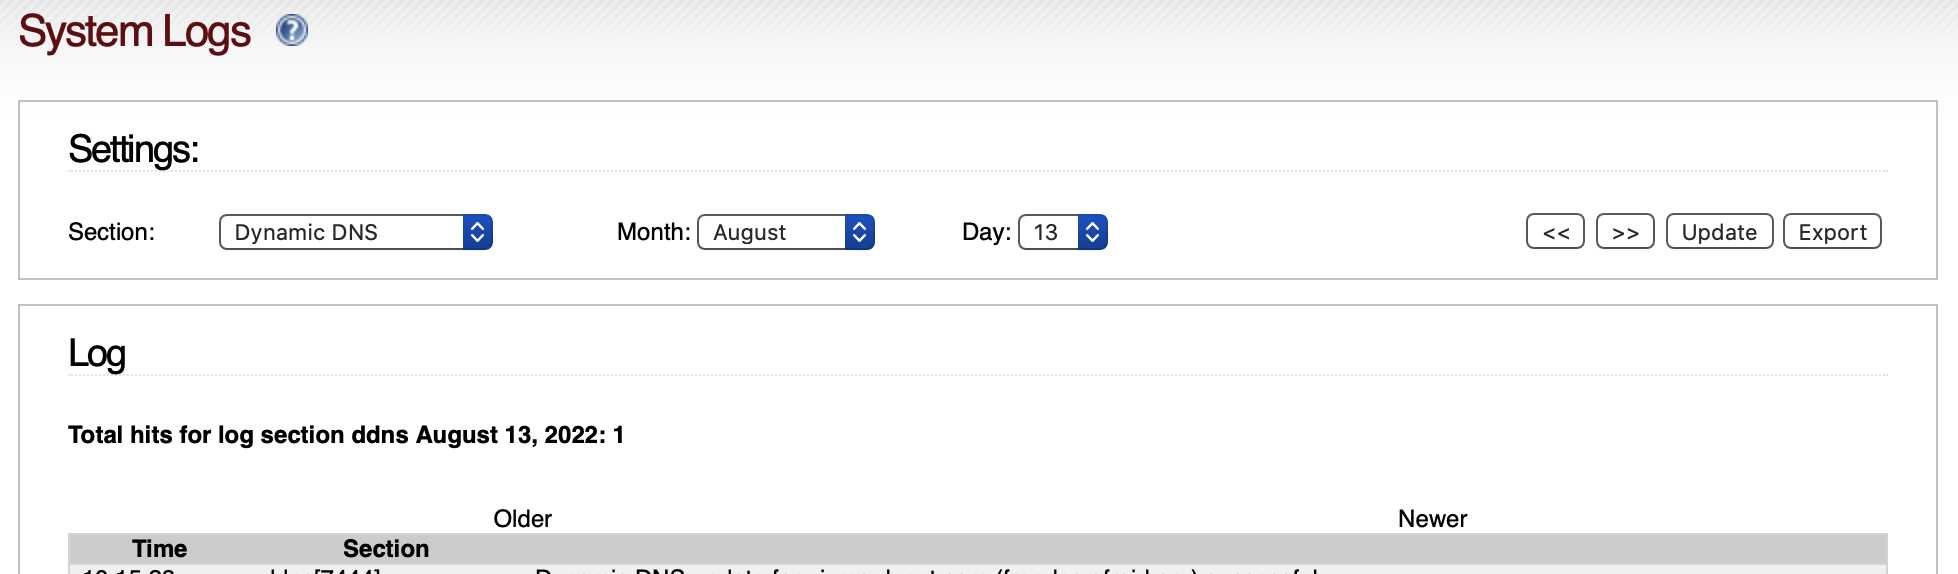Open the Month dropdown showing August

(786, 232)
